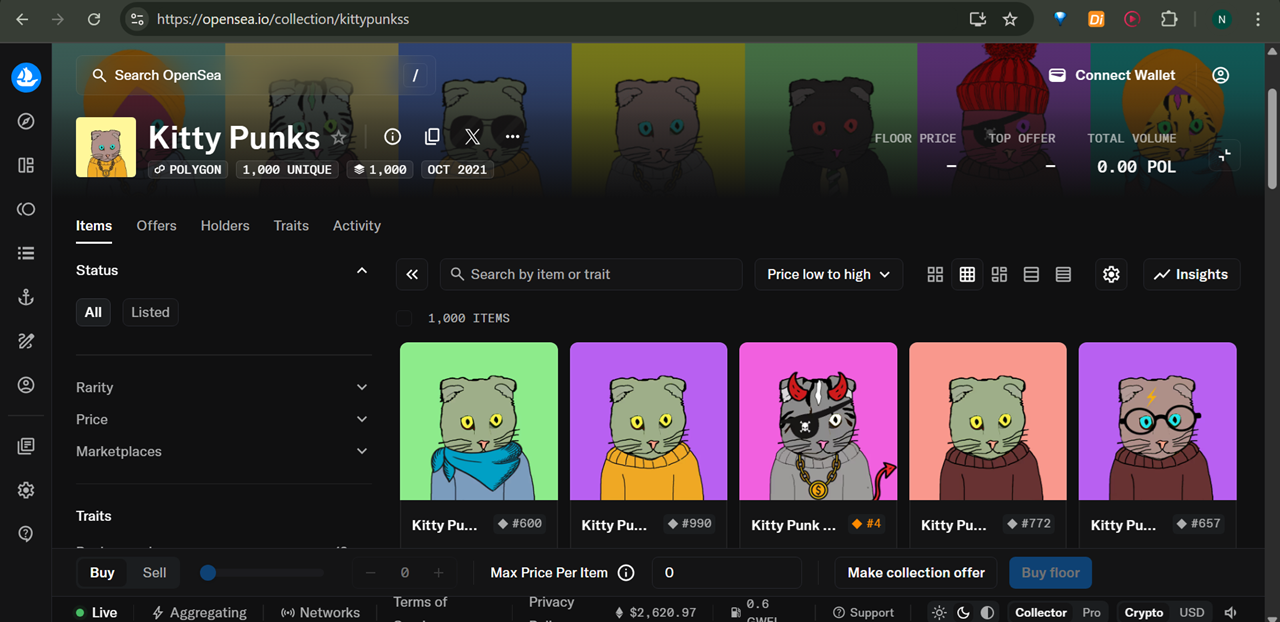This screenshot has height=622, width=1280.
Task: Click the Make collection offer button
Action: click(916, 573)
